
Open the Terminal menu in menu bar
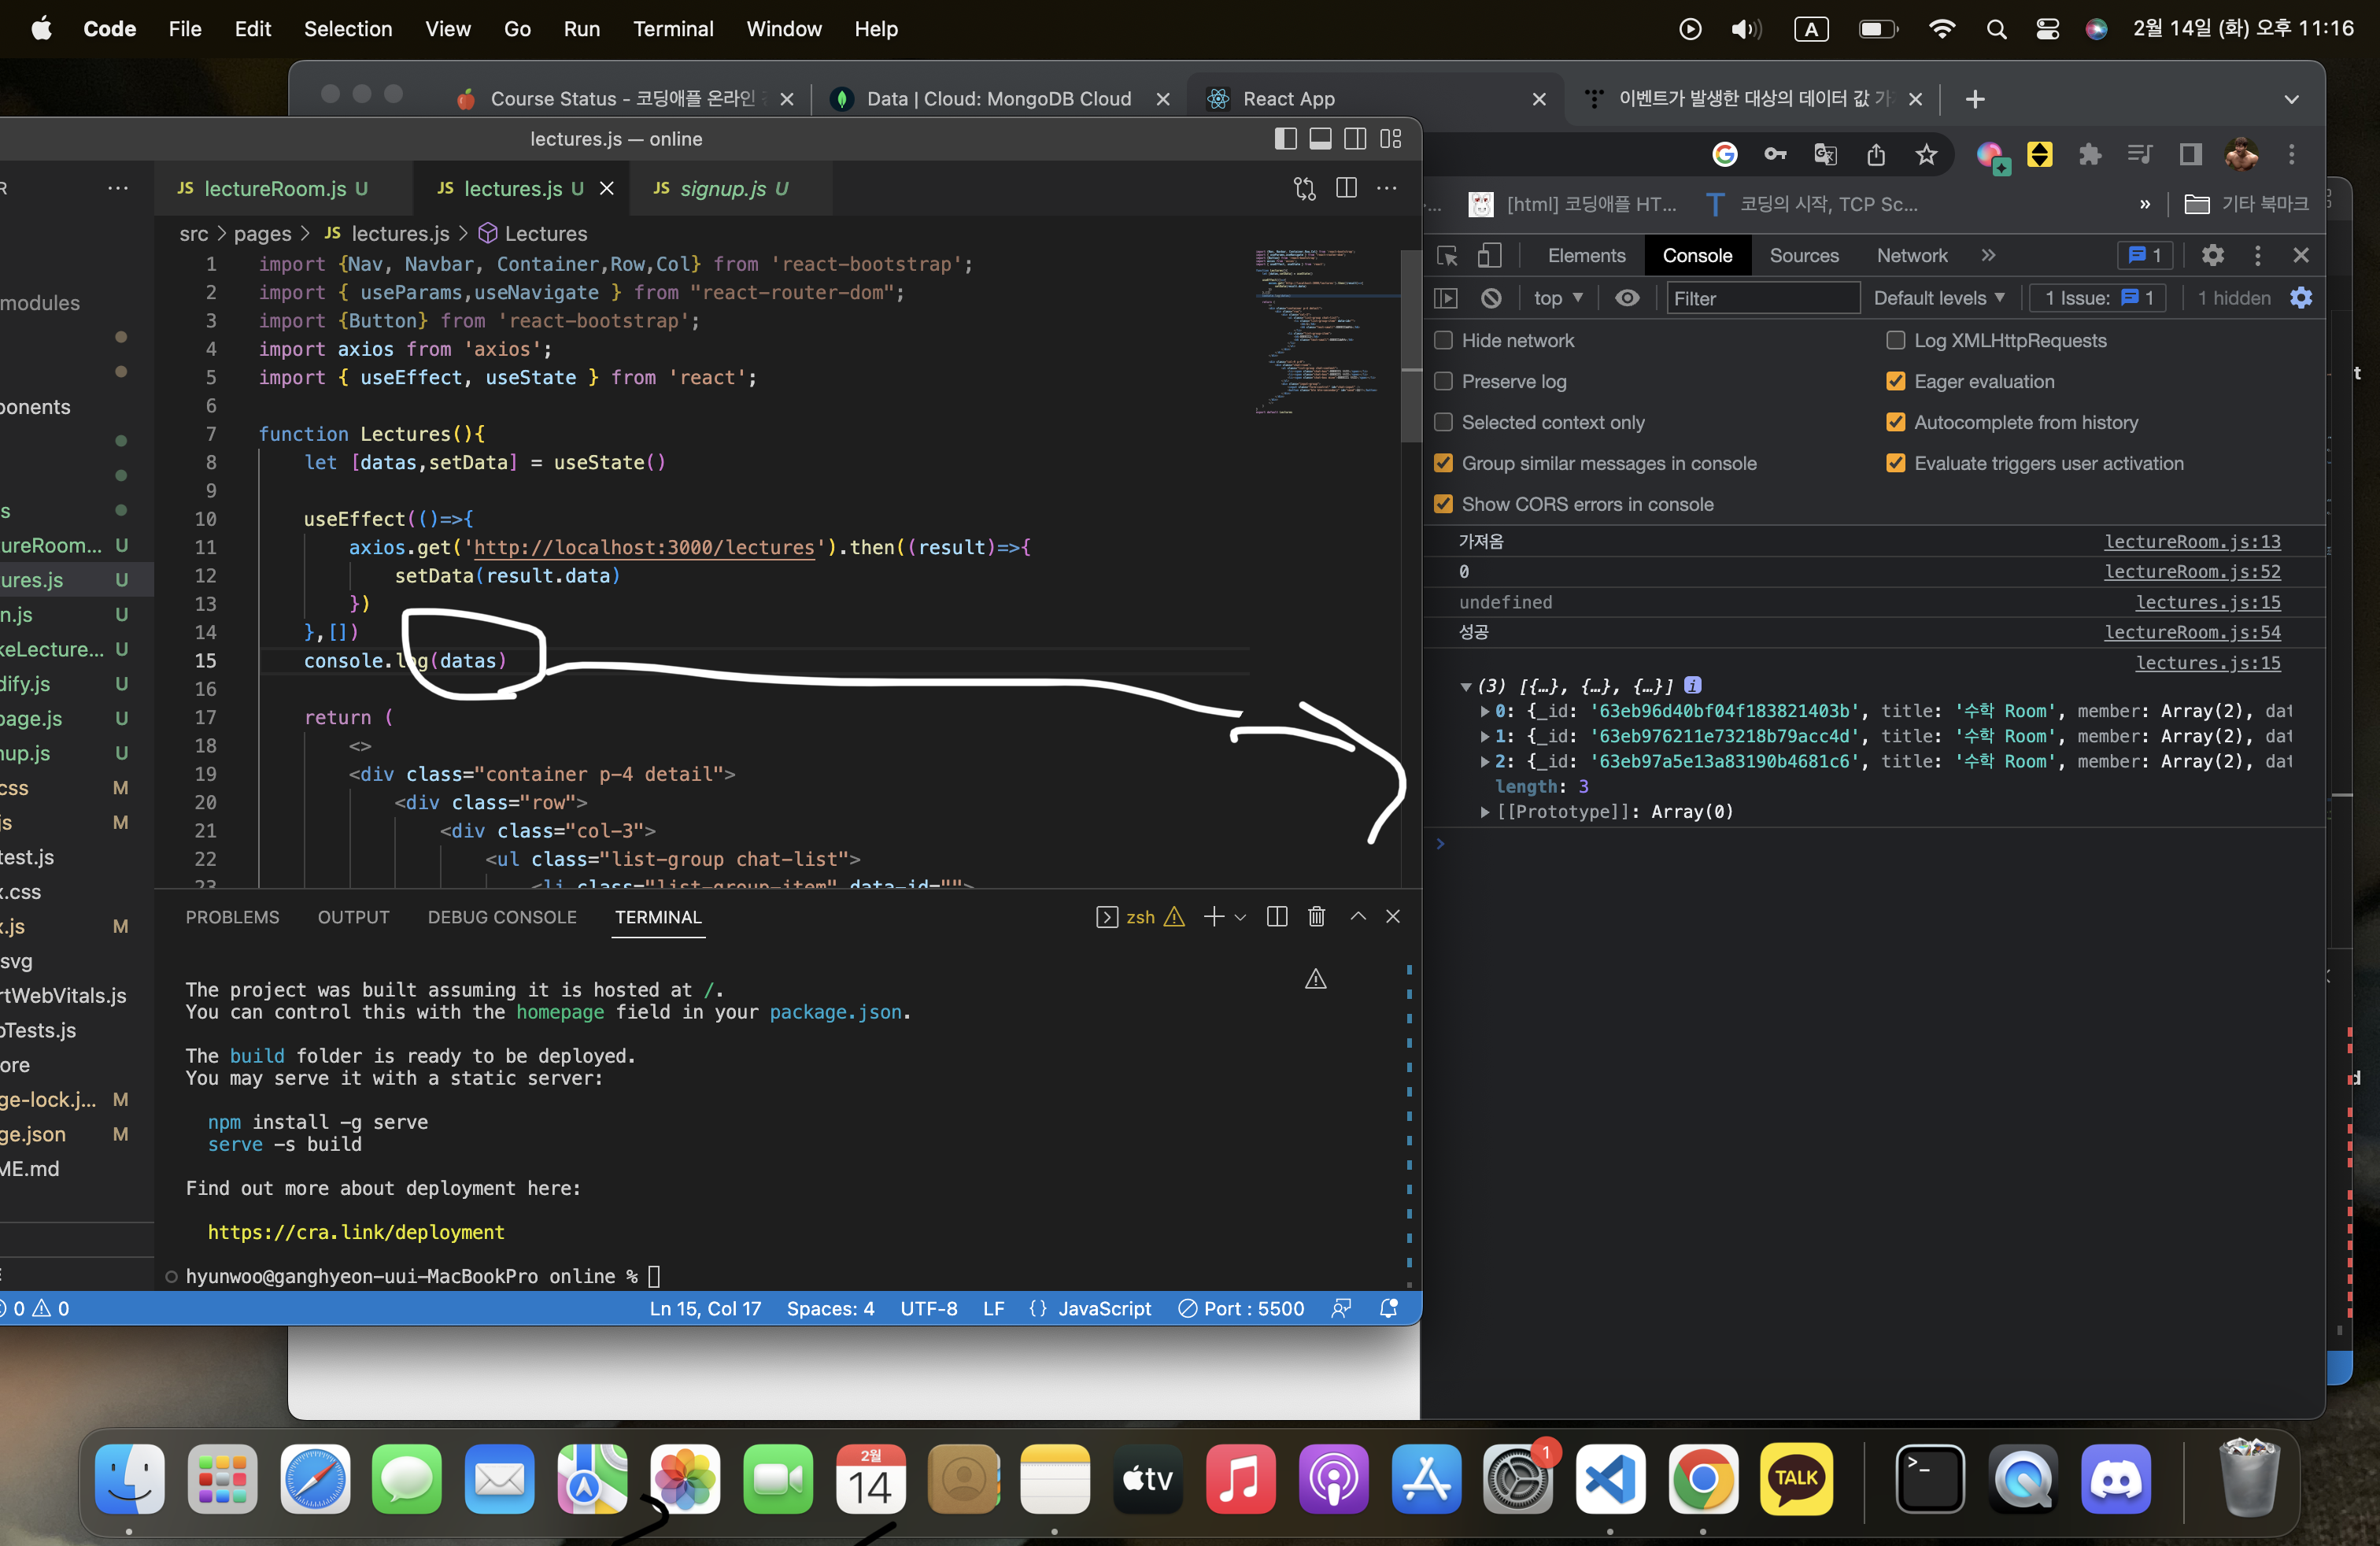(672, 28)
